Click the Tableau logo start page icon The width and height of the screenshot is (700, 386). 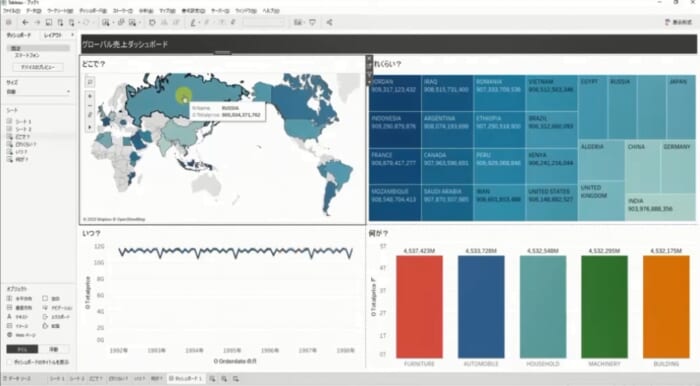pyautogui.click(x=8, y=22)
